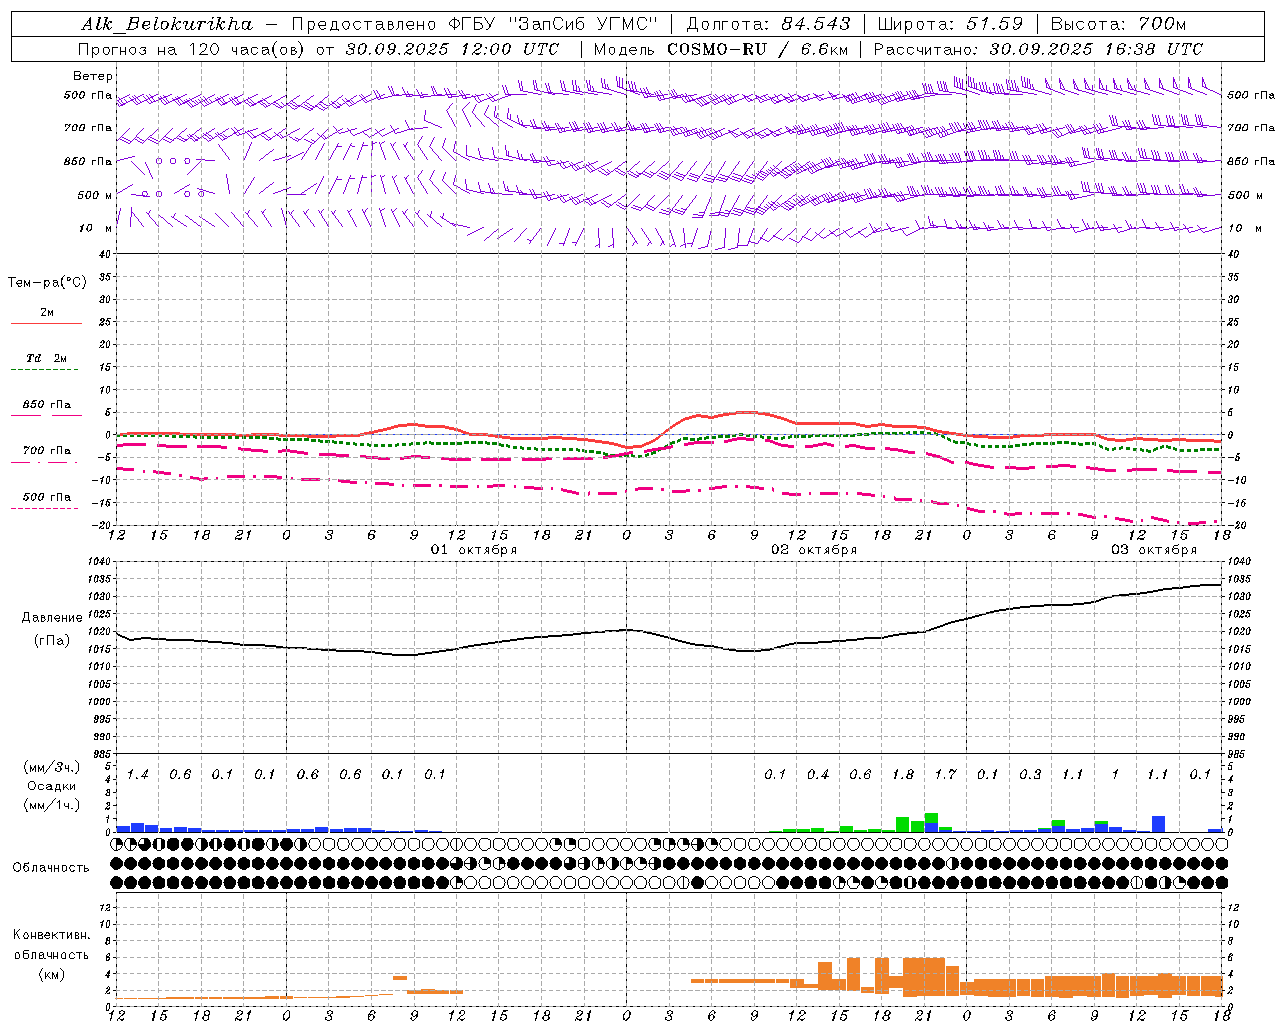1280x1024 pixels.
Task: Click the precipitation total 1.4
Action: [138, 774]
